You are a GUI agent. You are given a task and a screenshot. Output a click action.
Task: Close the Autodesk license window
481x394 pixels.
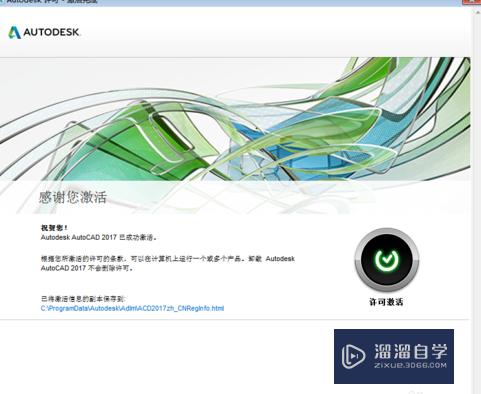point(472,2)
